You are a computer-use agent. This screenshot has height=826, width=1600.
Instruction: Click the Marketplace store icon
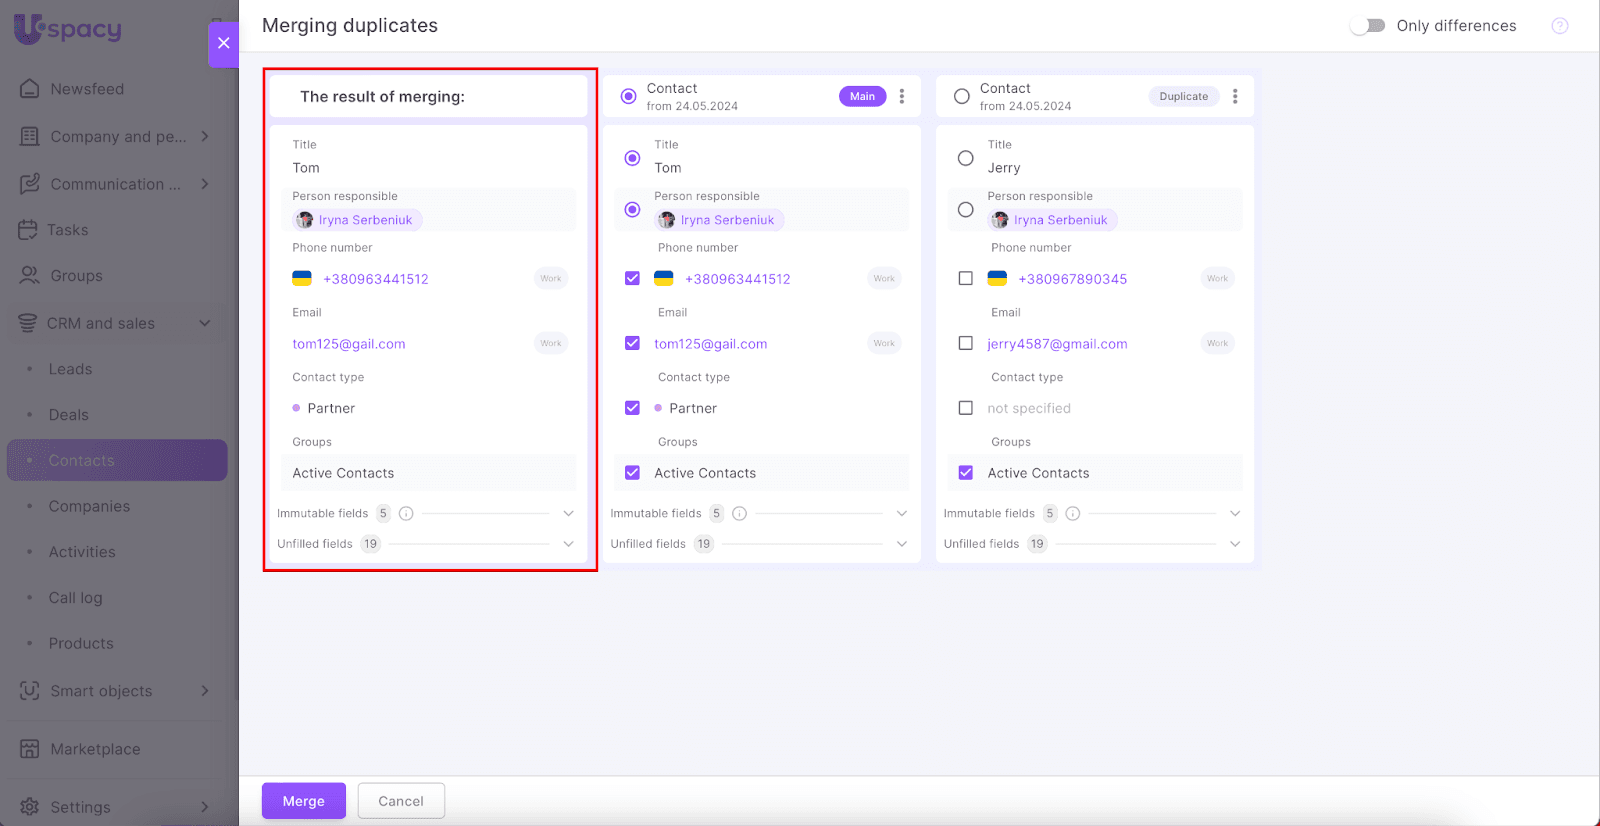pos(30,749)
